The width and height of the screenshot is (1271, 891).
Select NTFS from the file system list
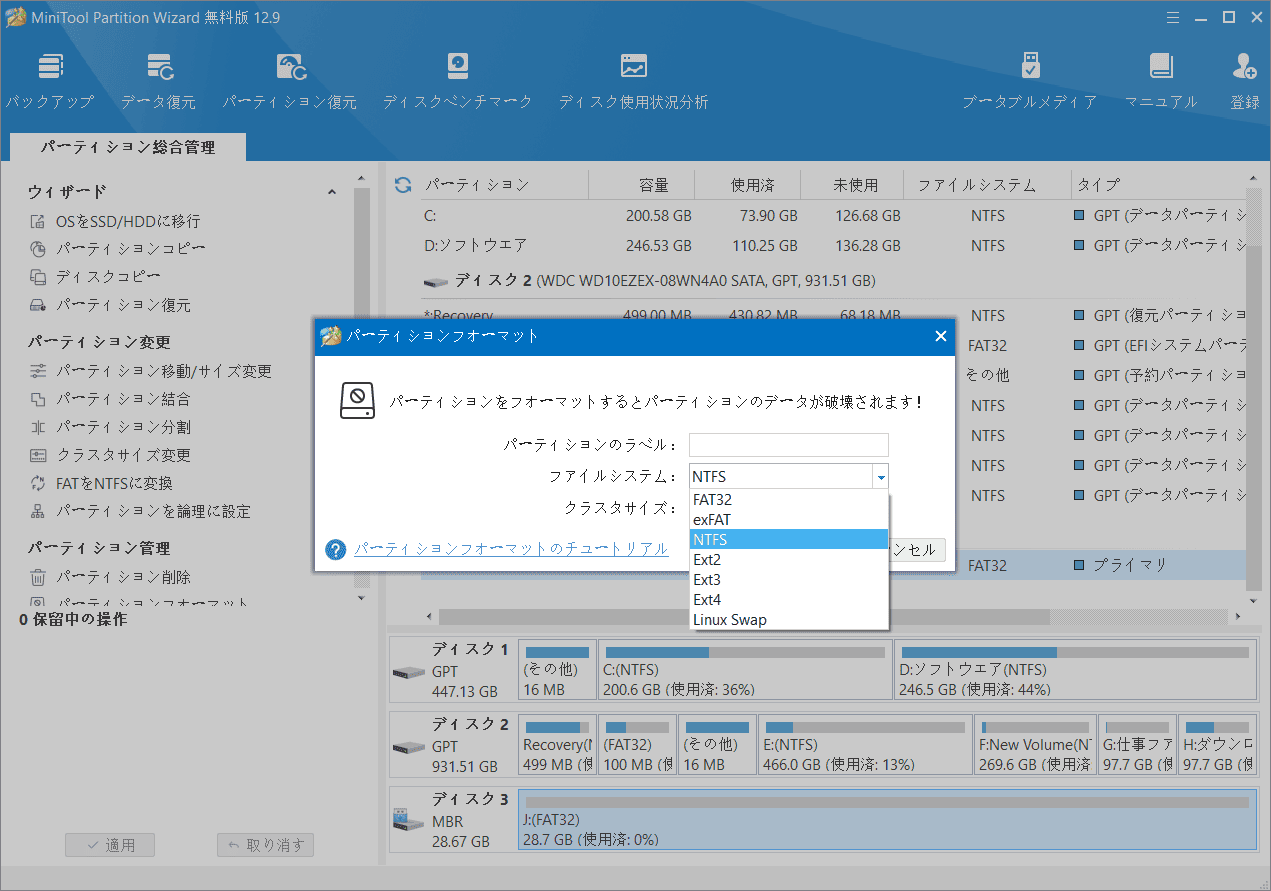click(x=789, y=539)
